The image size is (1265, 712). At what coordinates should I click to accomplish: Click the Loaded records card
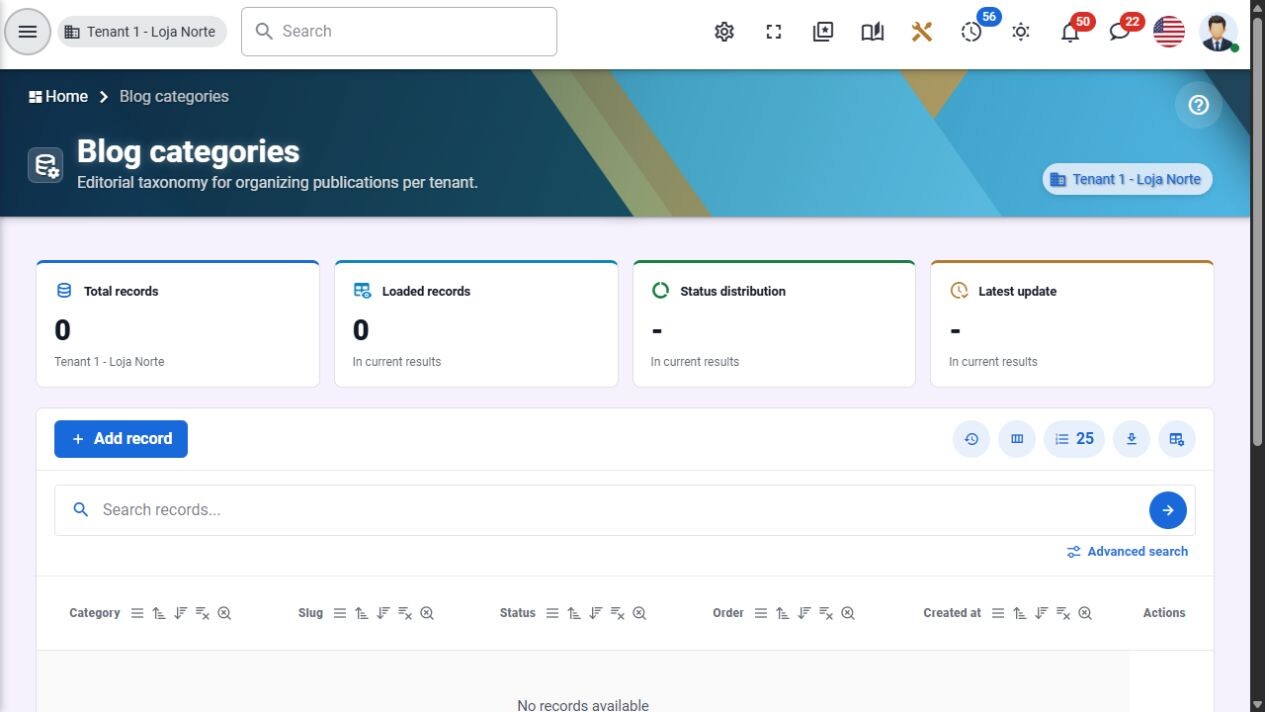click(476, 324)
